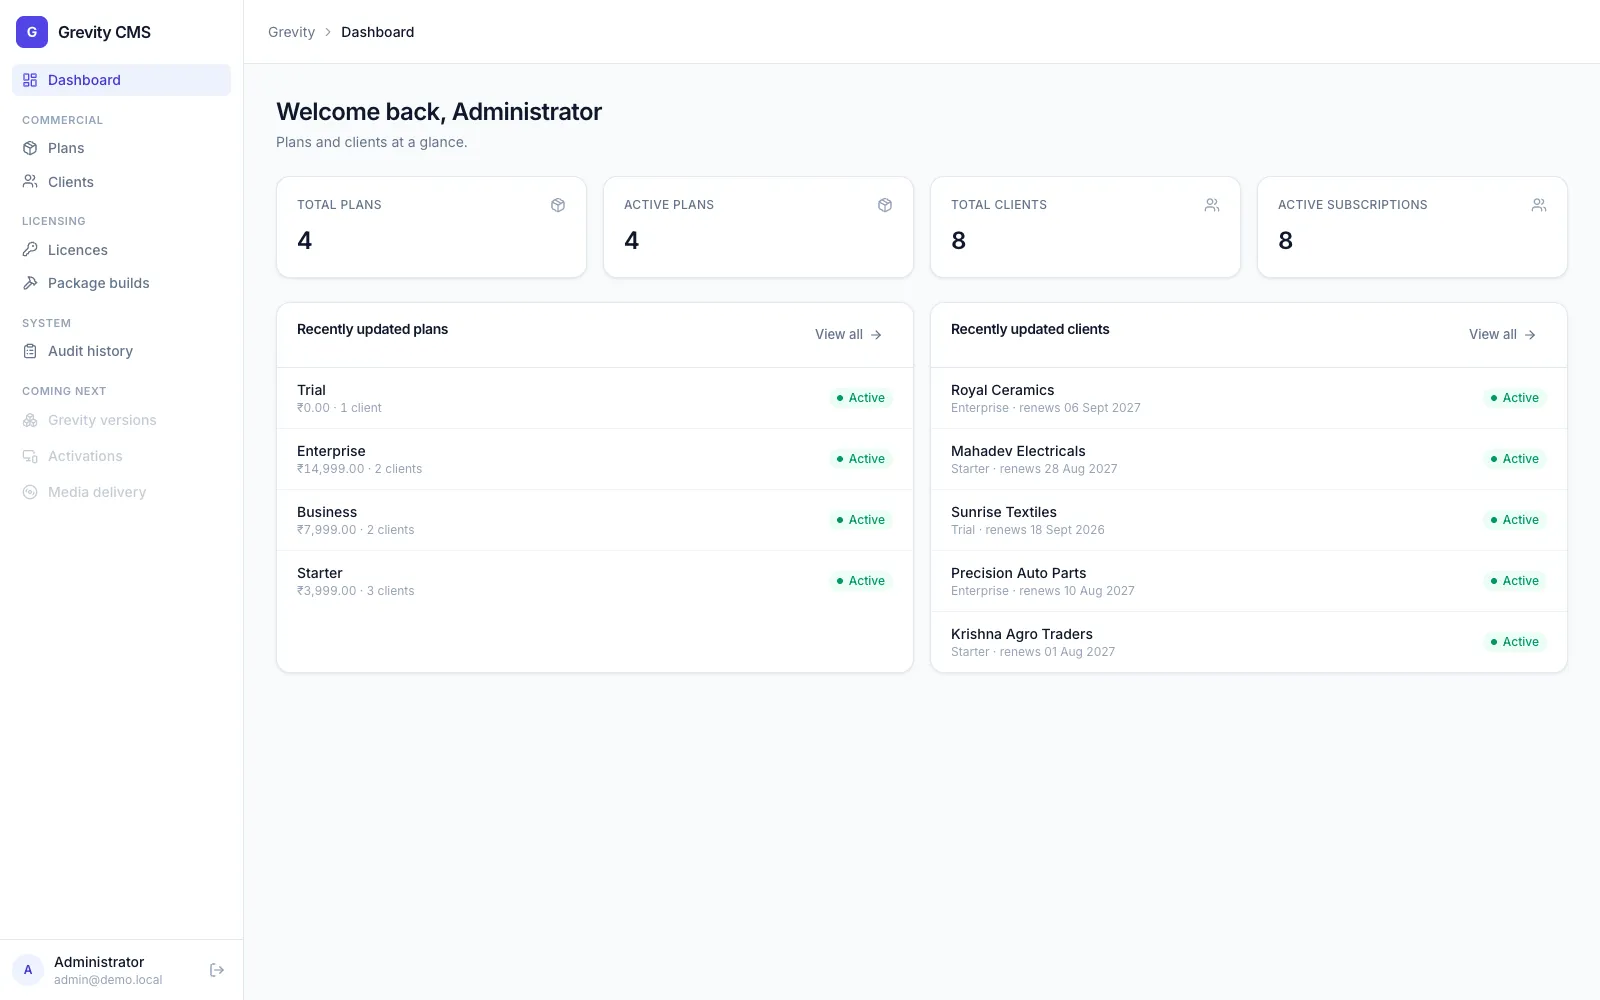This screenshot has width=1600, height=1000.
Task: Click Active badge on Business plan
Action: (x=860, y=520)
